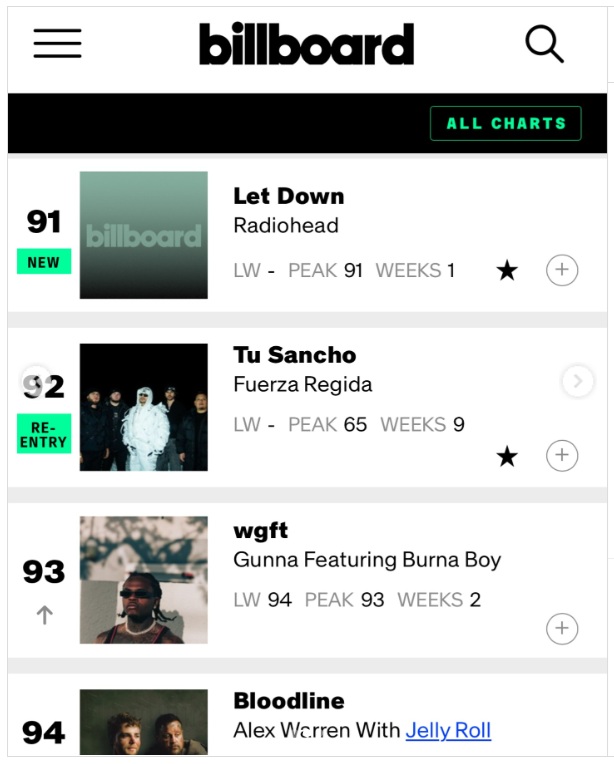This screenshot has width=614, height=764.
Task: Open the hamburger navigation menu
Action: (x=57, y=44)
